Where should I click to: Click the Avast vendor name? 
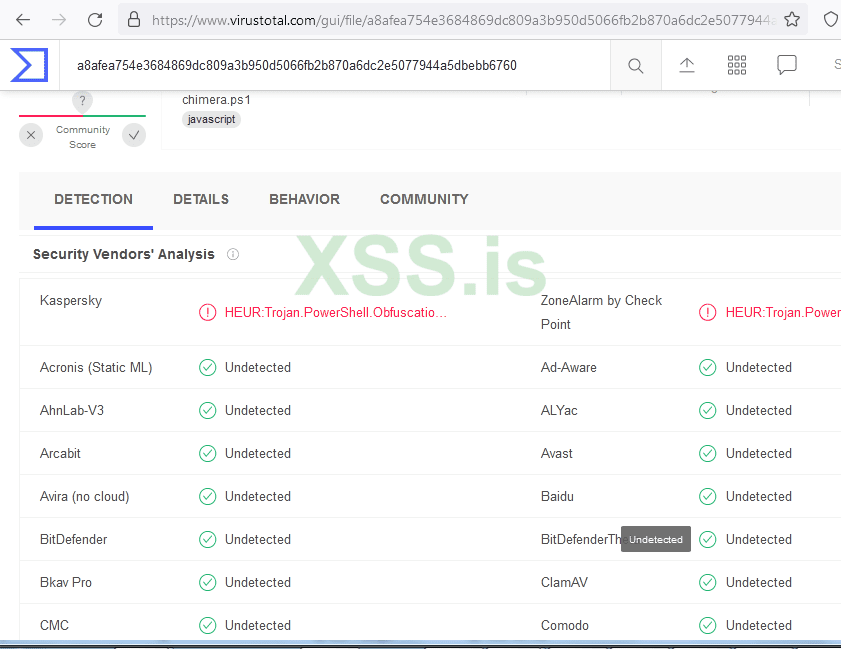pyautogui.click(x=557, y=453)
